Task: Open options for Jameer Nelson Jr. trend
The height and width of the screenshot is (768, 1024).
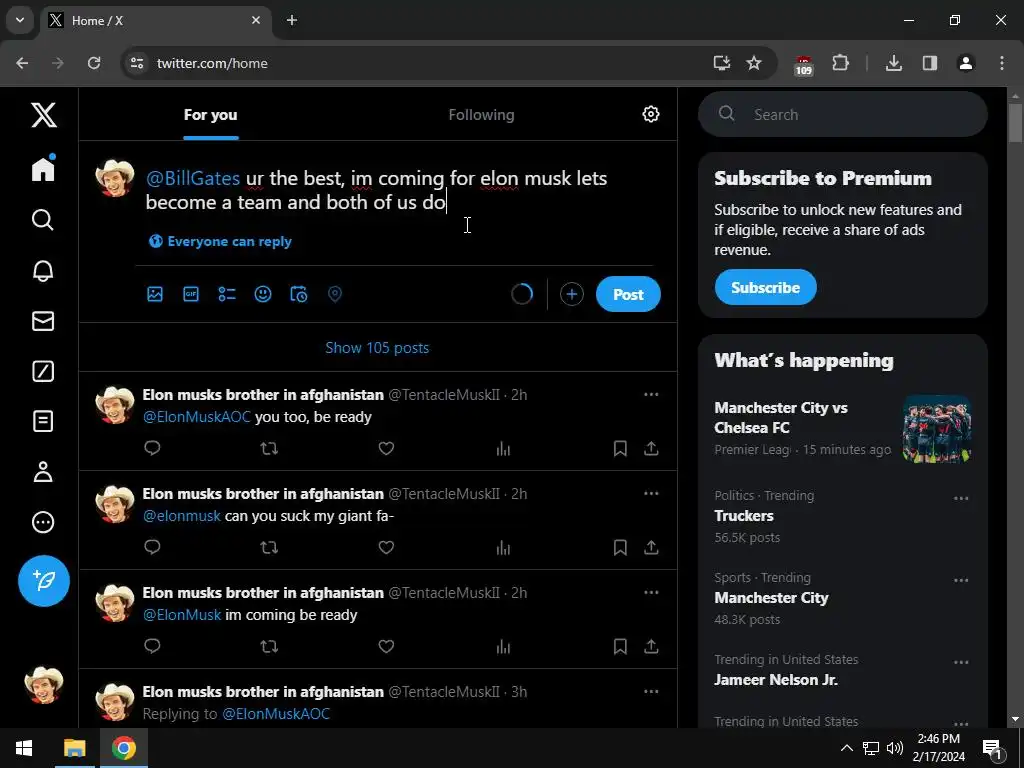Action: point(961,662)
